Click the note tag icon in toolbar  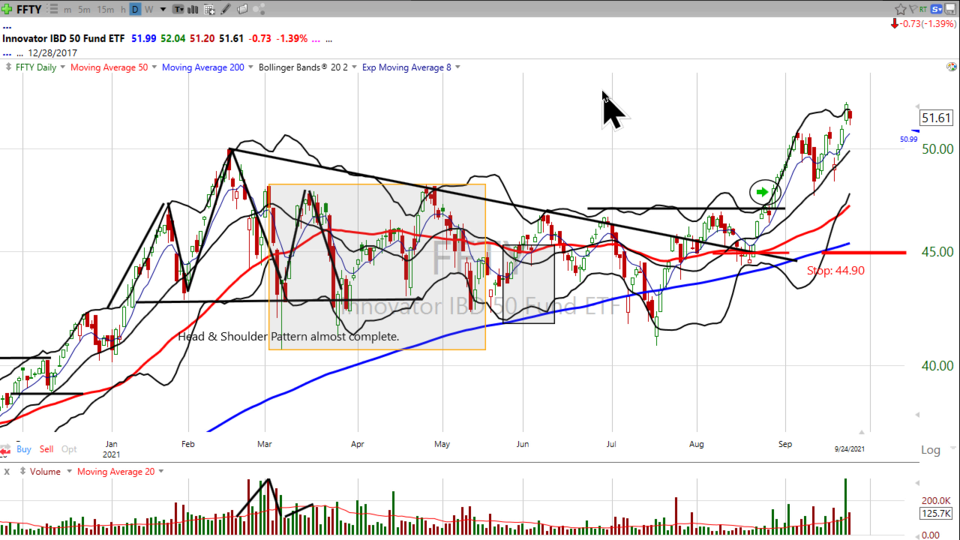tap(245, 9)
